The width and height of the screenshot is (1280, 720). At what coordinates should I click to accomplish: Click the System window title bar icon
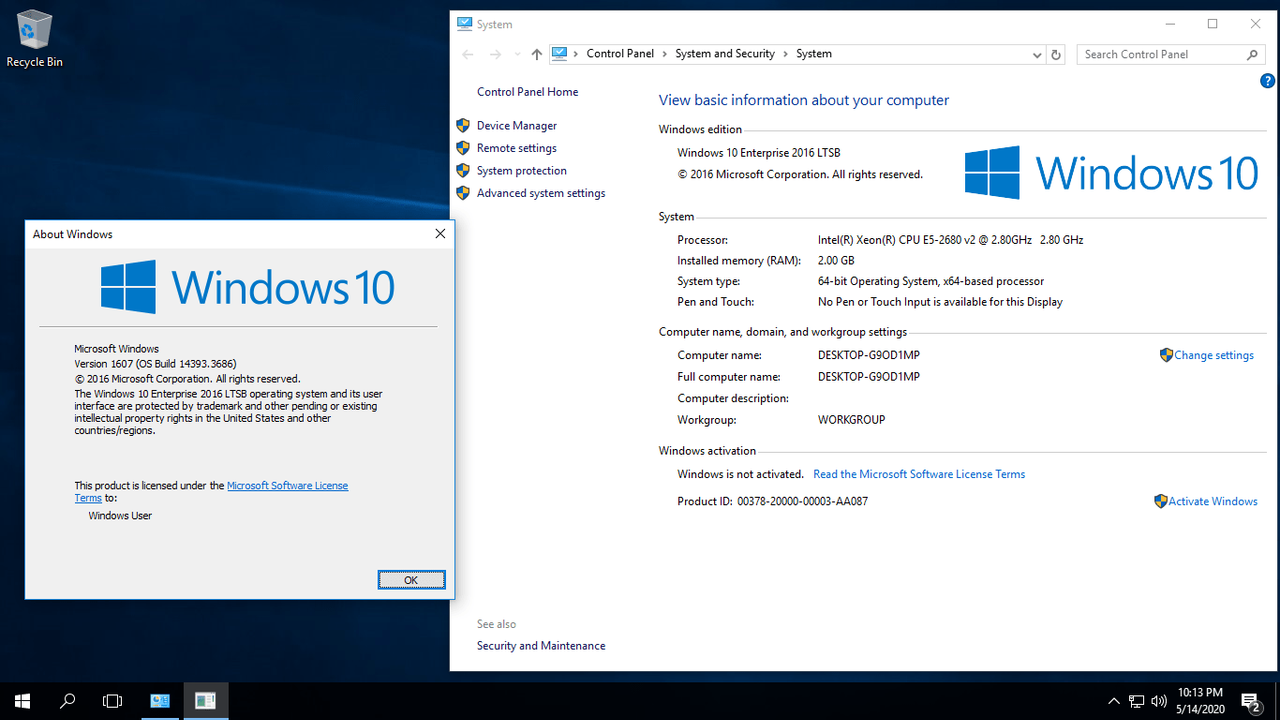pyautogui.click(x=465, y=24)
